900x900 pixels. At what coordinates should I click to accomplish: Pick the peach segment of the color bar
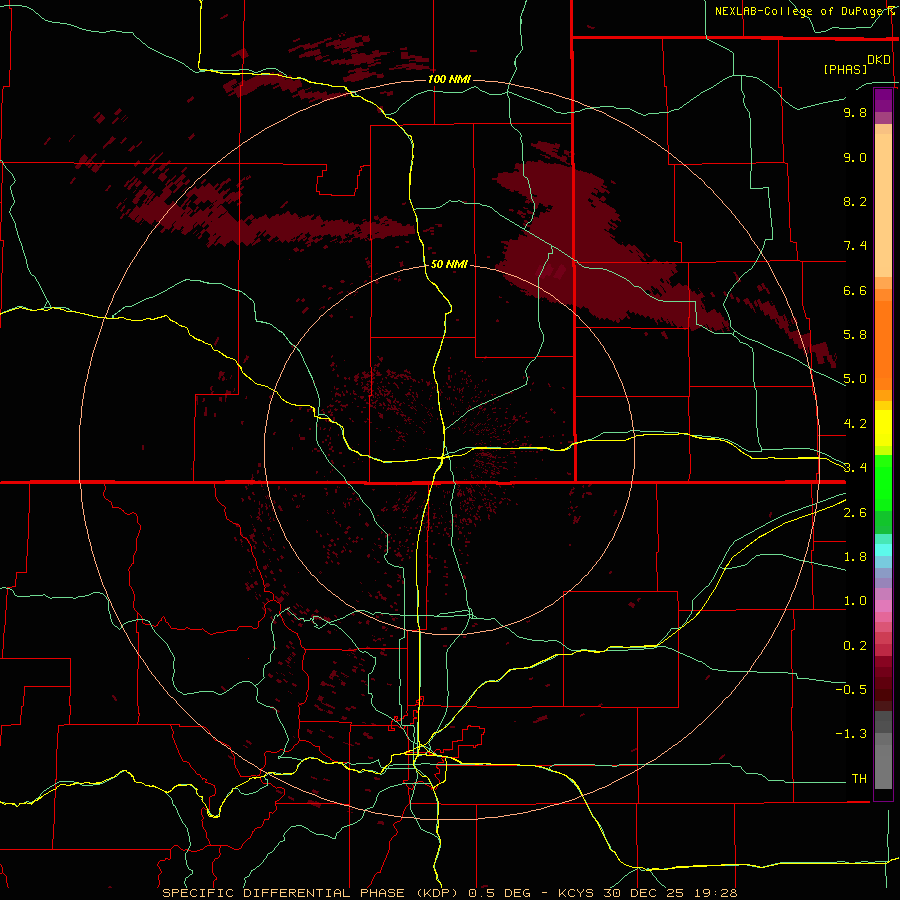tap(883, 205)
